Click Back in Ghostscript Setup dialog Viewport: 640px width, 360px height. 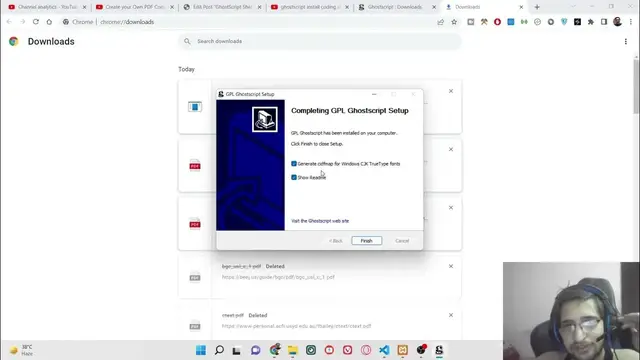click(336, 241)
